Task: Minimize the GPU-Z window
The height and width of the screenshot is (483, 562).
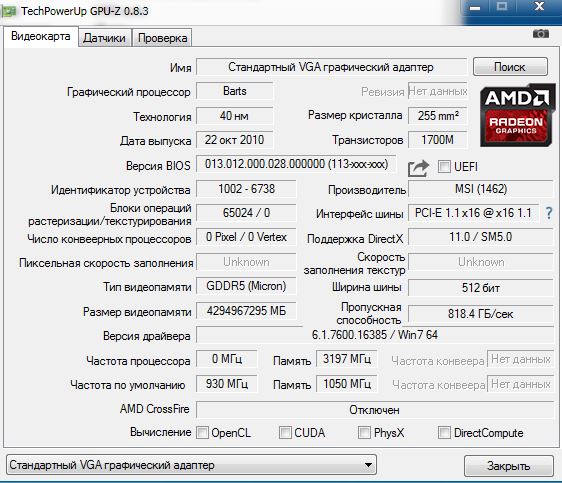Action: (475, 8)
